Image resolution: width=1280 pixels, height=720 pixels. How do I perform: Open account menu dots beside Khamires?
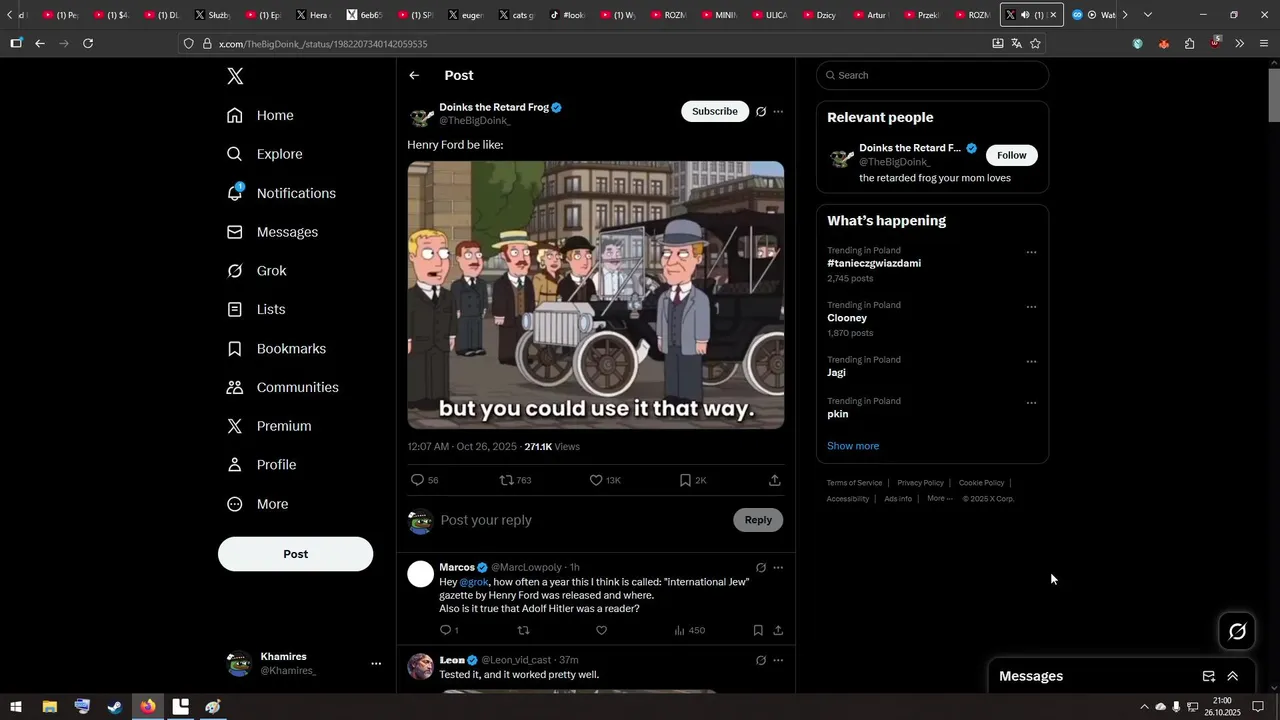(376, 663)
